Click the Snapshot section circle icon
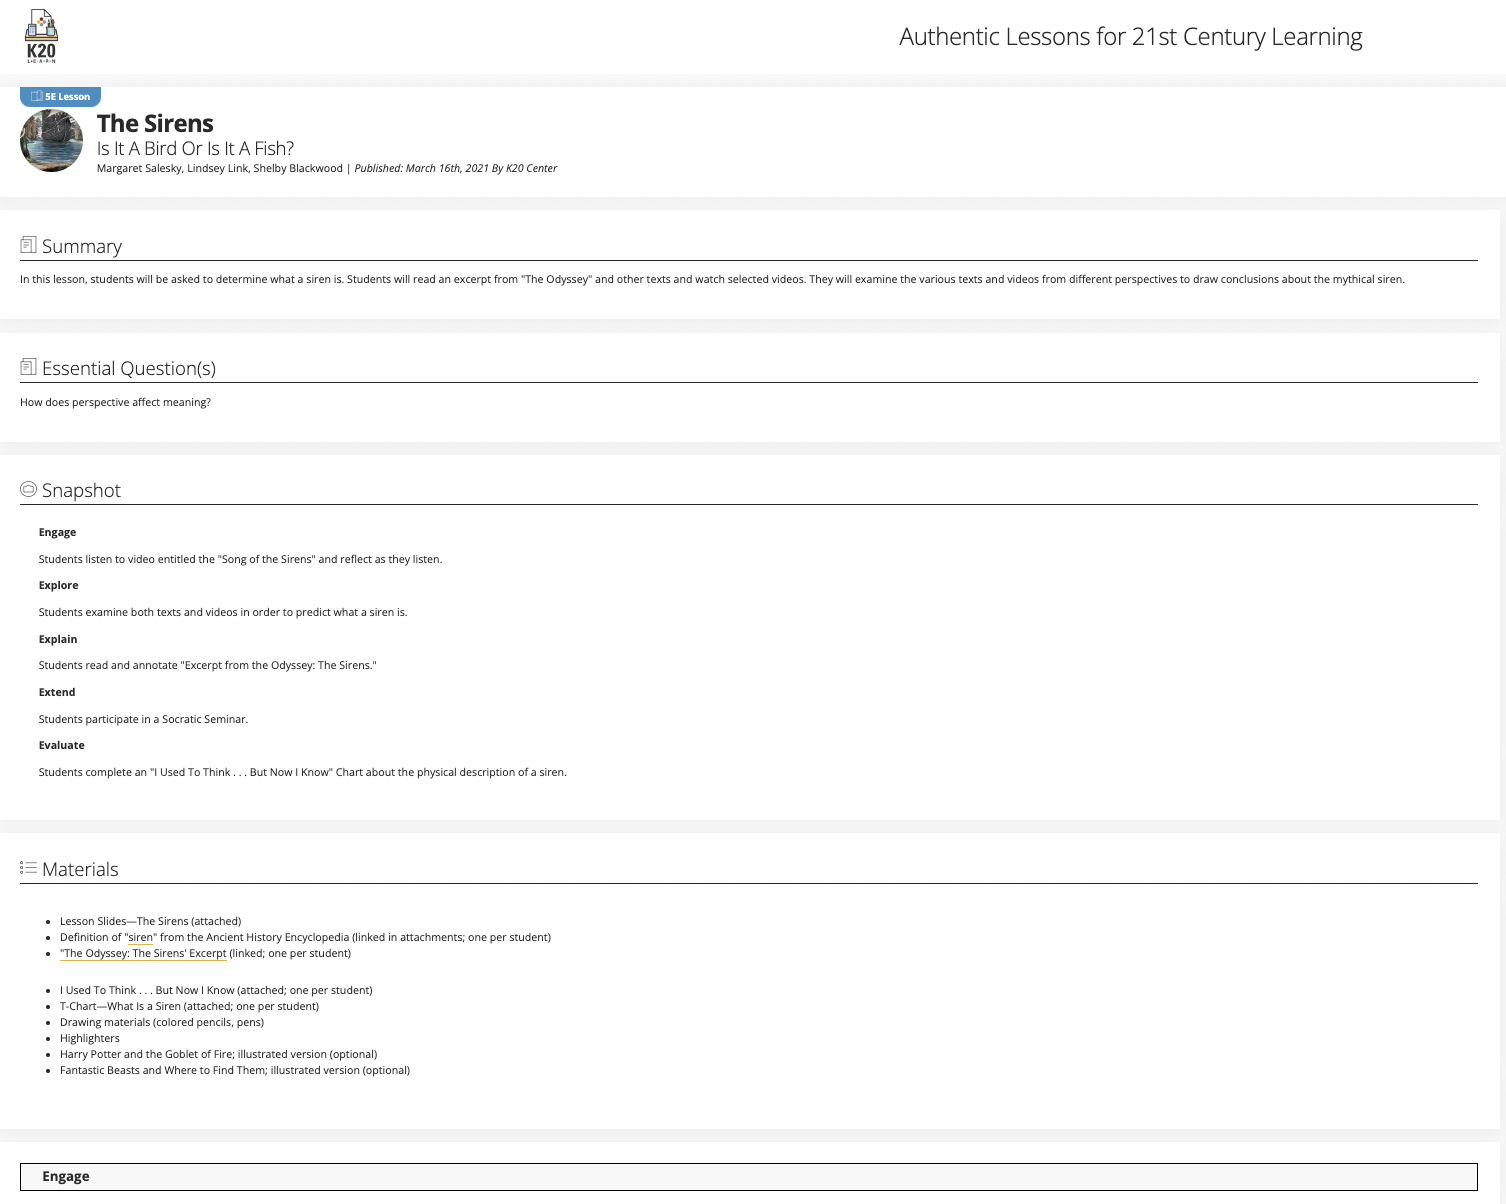This screenshot has height=1204, width=1506. 28,489
